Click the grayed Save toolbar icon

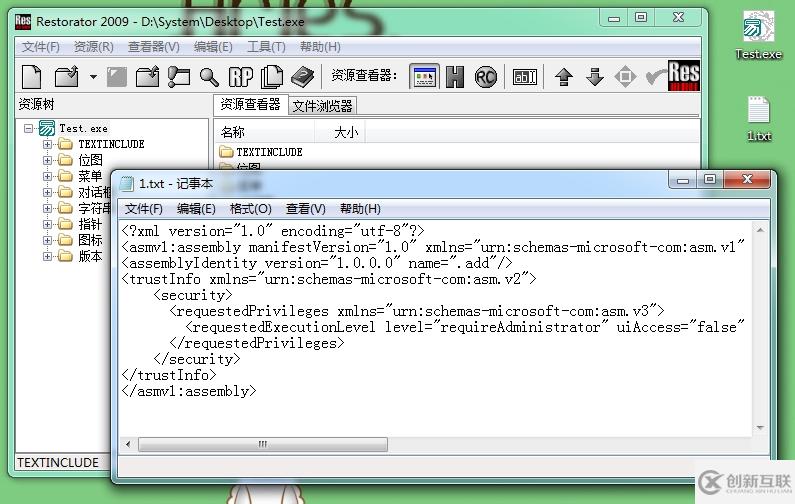click(x=117, y=77)
